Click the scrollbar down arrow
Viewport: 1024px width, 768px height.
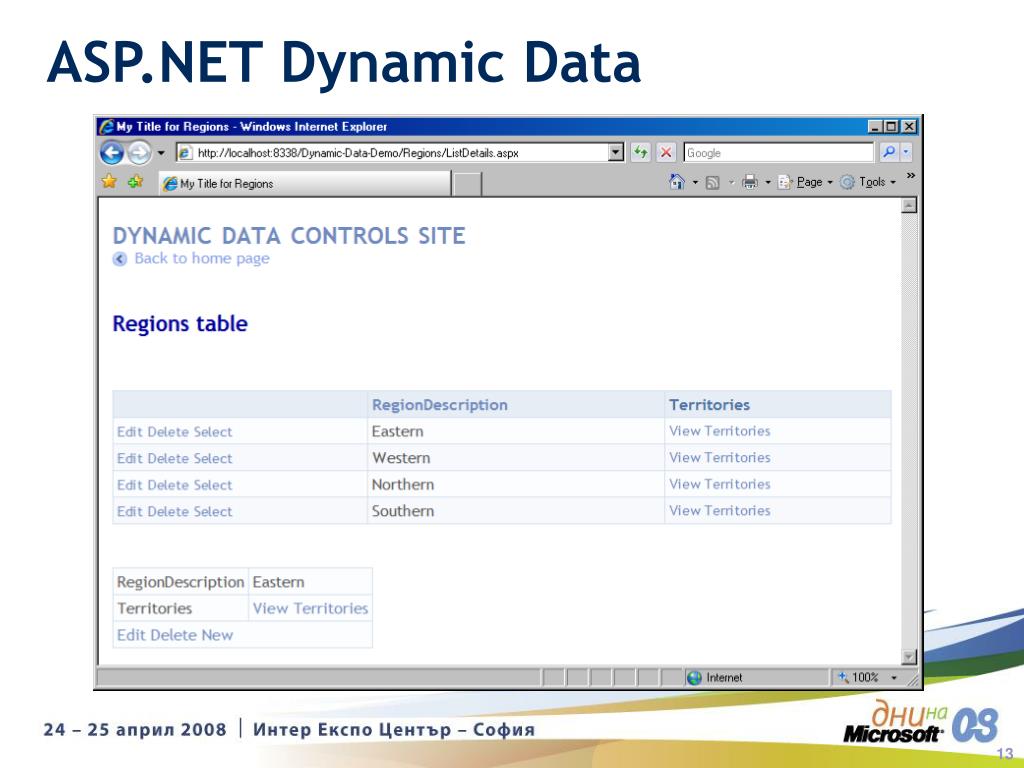tap(909, 656)
